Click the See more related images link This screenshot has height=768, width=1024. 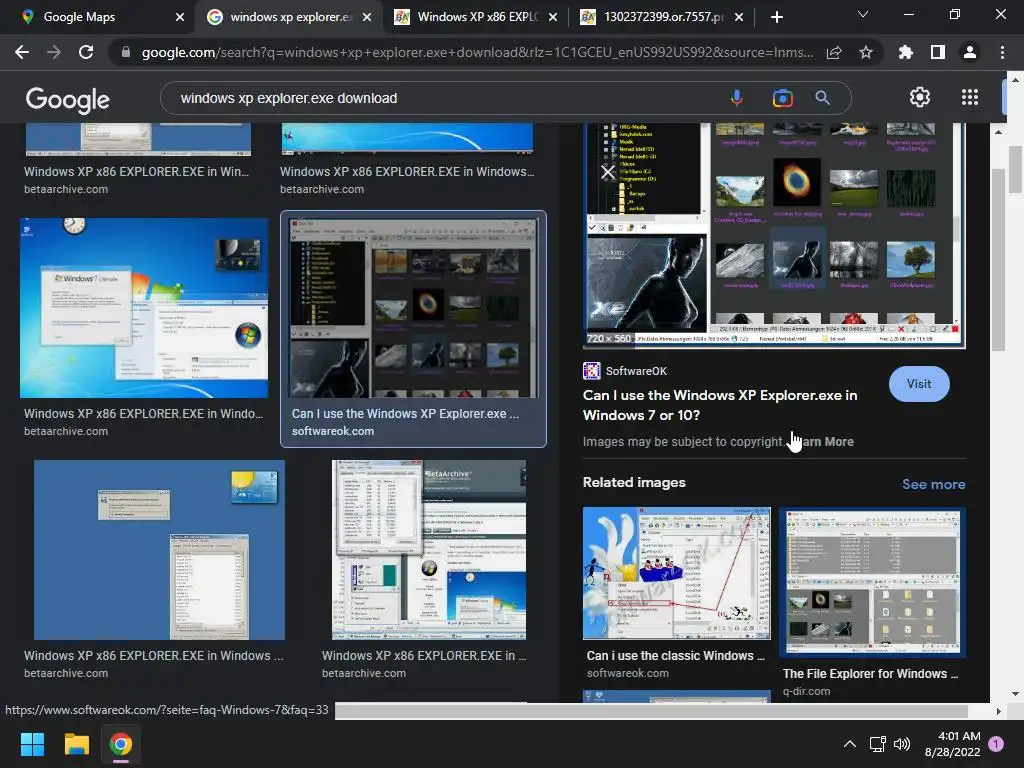pyautogui.click(x=933, y=484)
